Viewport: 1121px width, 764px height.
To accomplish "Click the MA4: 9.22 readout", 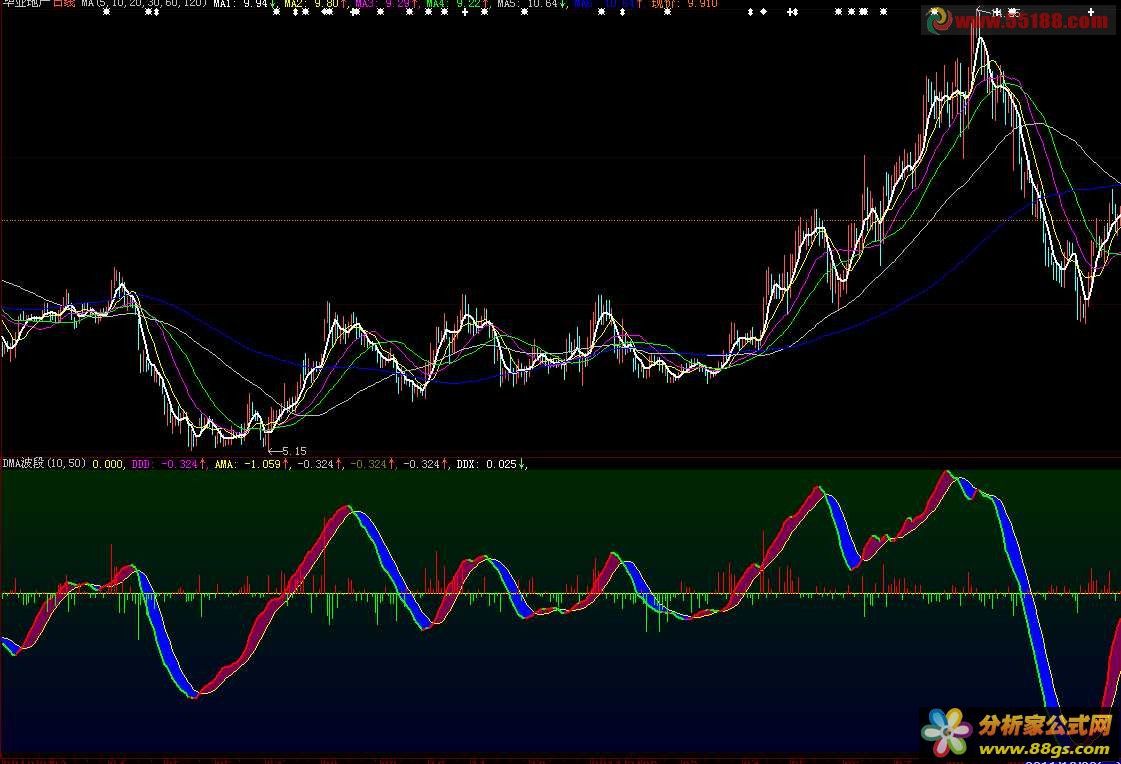I will click(x=458, y=4).
